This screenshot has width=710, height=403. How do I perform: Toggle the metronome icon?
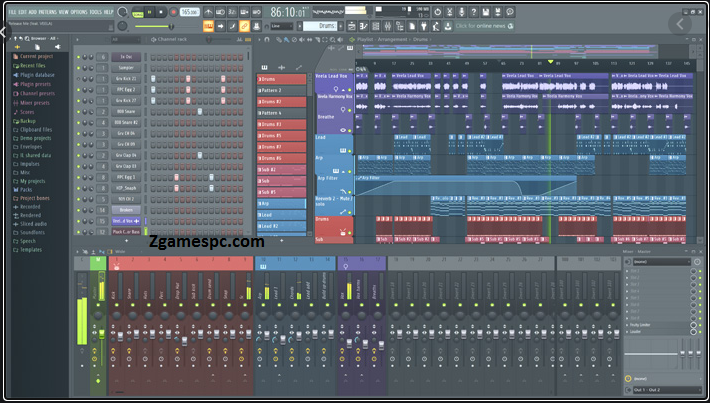coord(209,12)
